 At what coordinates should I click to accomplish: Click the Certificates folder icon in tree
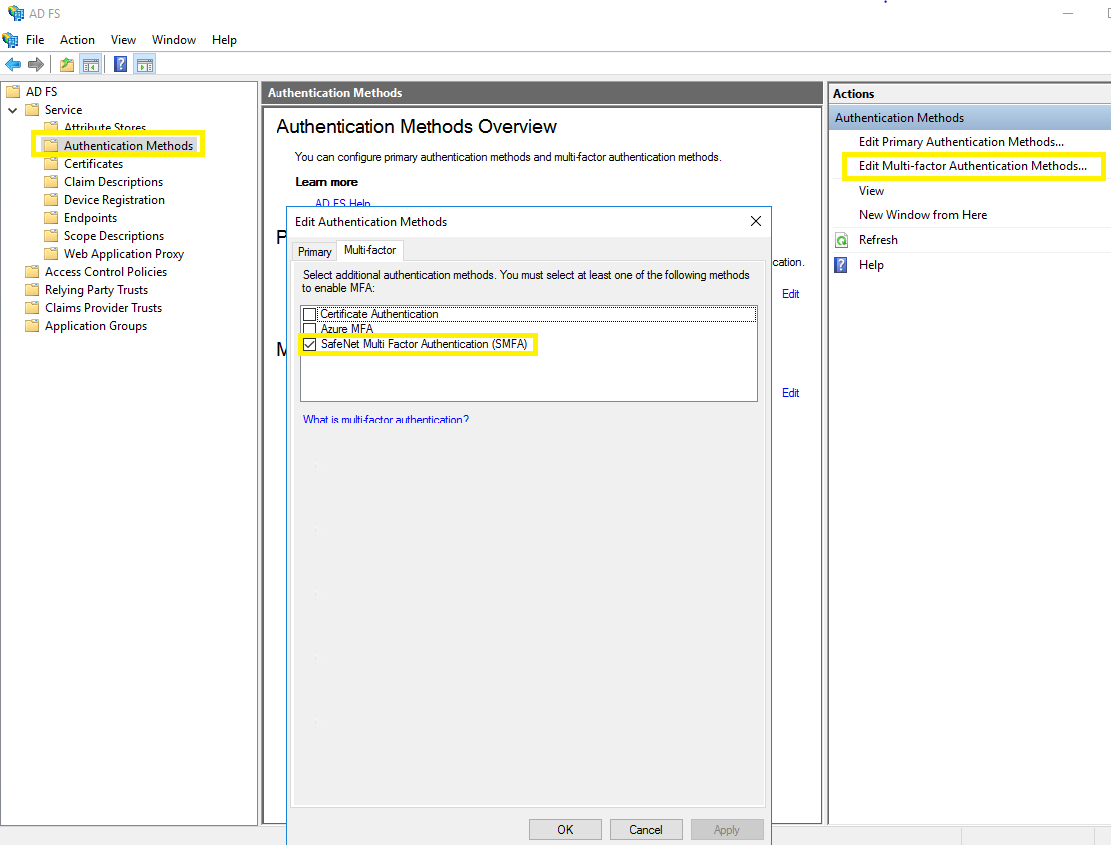tap(52, 164)
